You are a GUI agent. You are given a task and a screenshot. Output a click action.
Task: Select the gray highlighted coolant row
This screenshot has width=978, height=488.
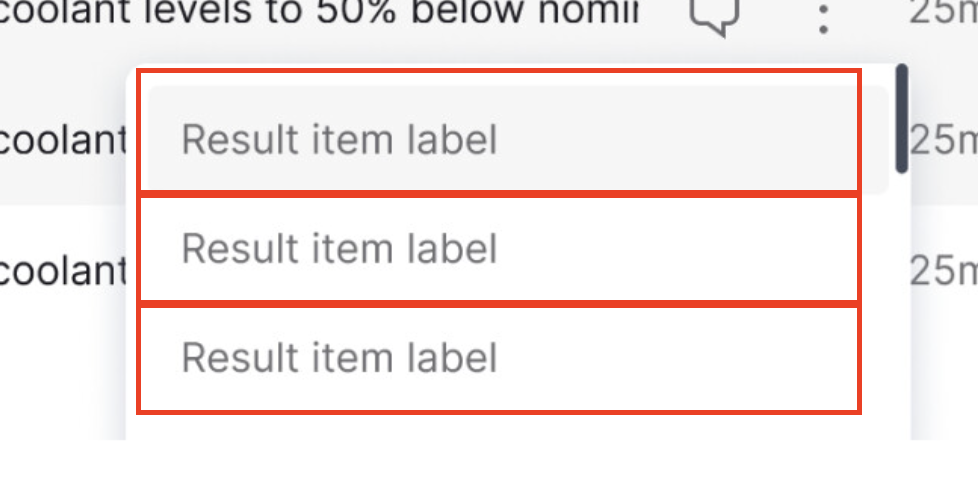pos(62,140)
